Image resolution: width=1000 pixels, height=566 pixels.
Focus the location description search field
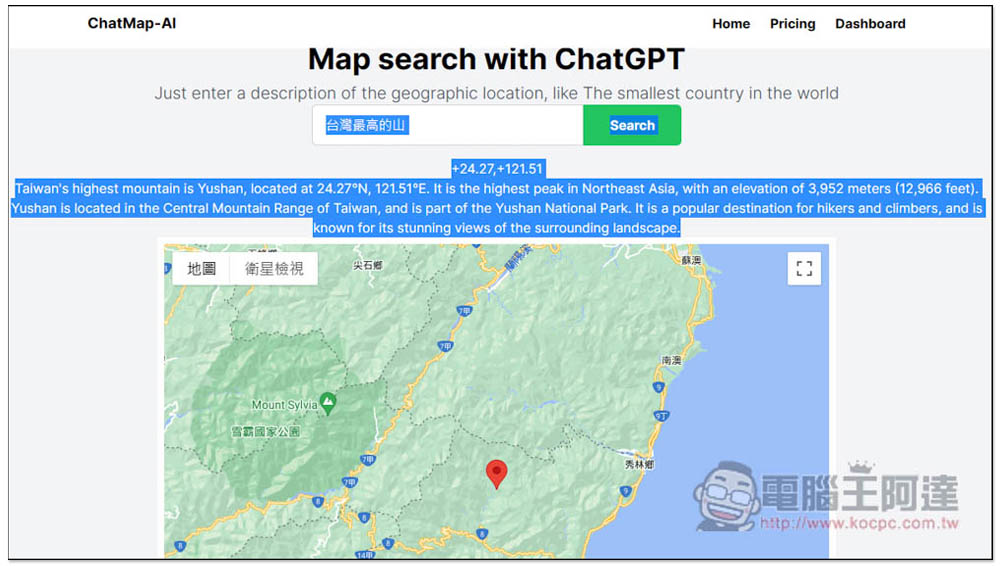(448, 125)
